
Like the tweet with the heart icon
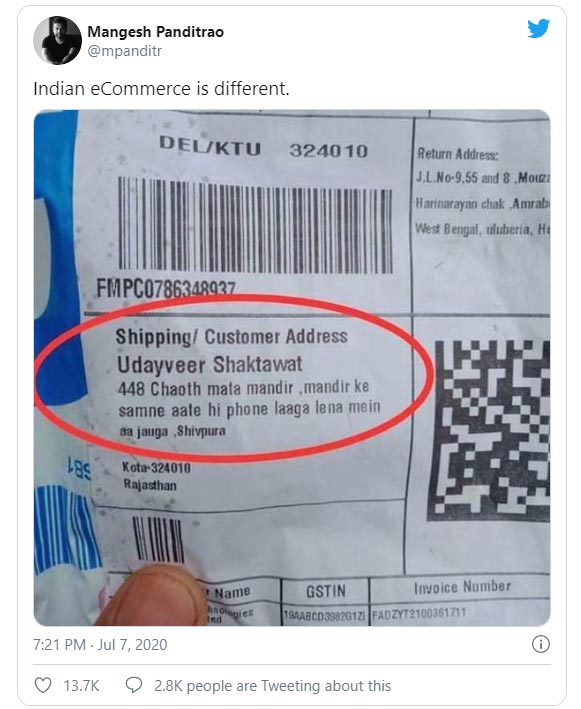click(x=43, y=685)
